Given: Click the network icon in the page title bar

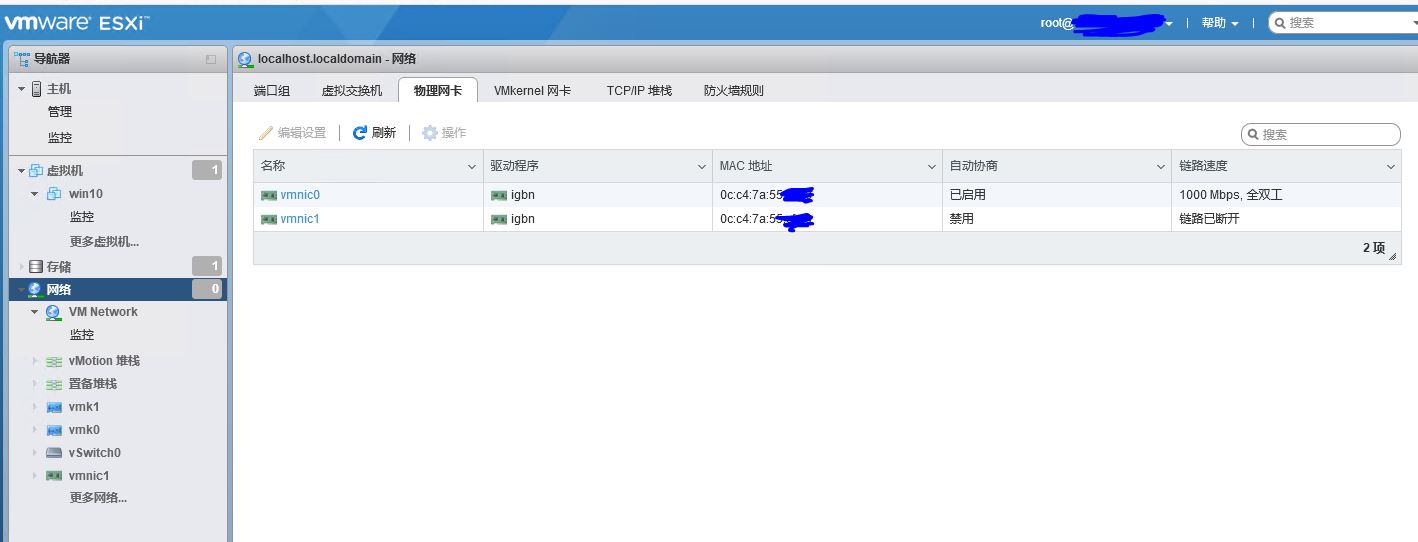Looking at the screenshot, I should tap(246, 59).
